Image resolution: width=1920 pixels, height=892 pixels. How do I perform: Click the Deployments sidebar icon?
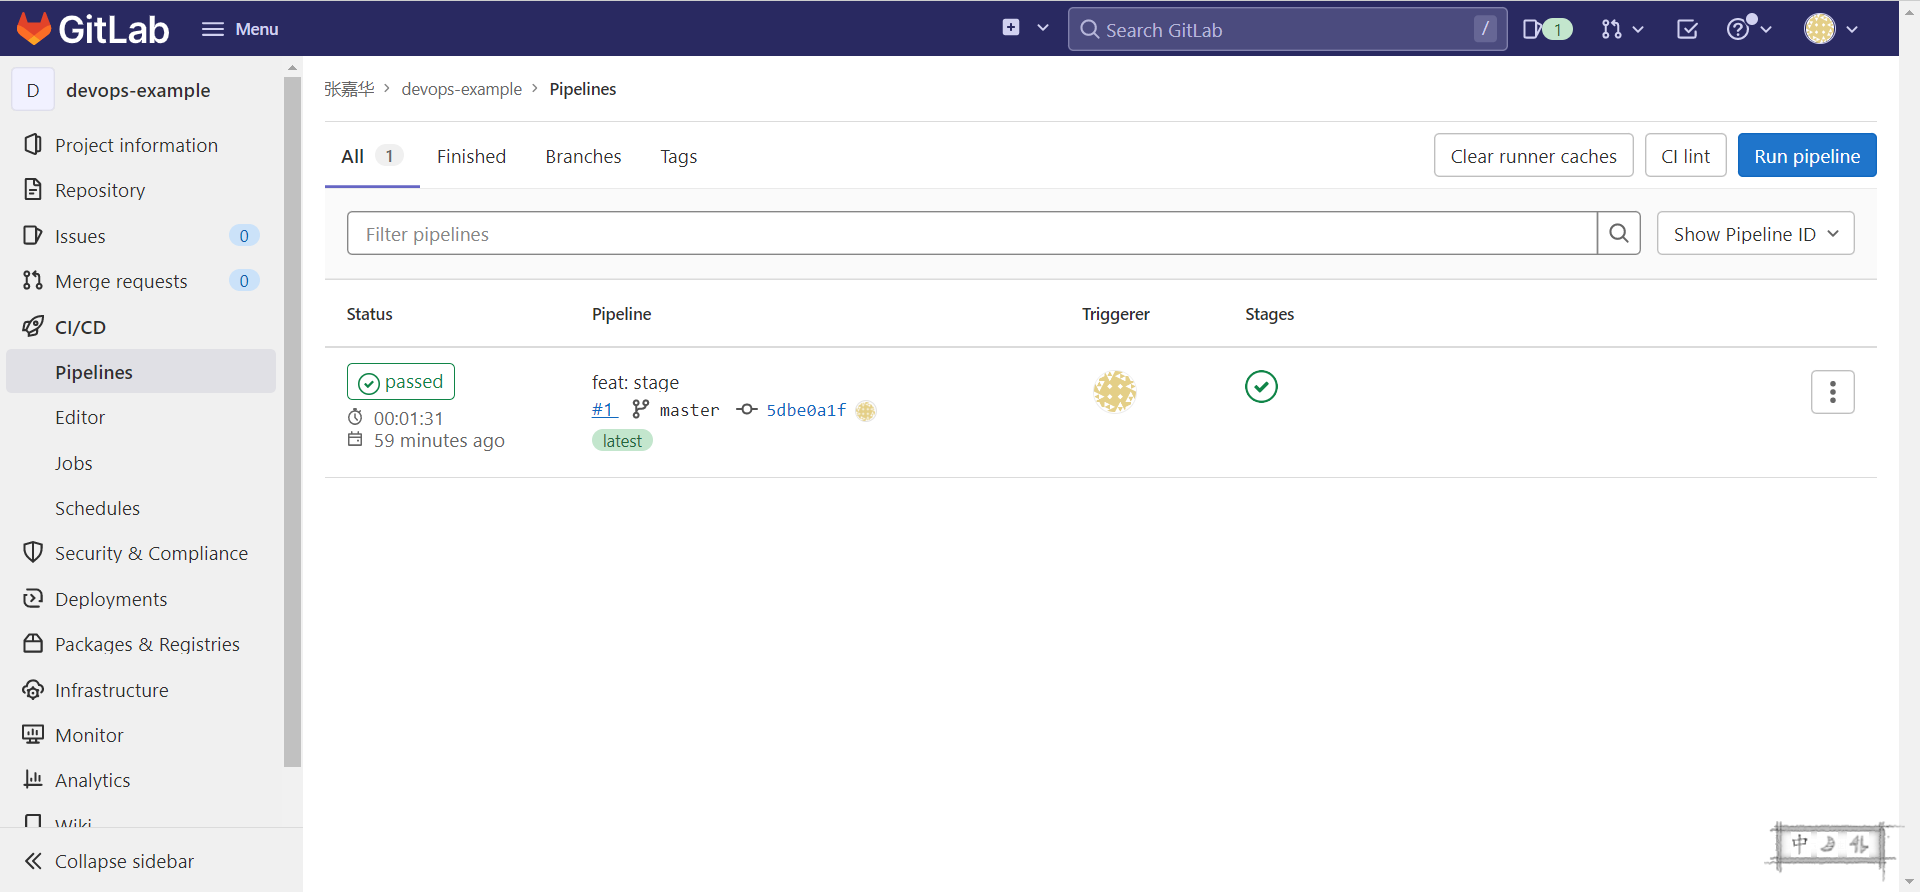click(x=33, y=598)
